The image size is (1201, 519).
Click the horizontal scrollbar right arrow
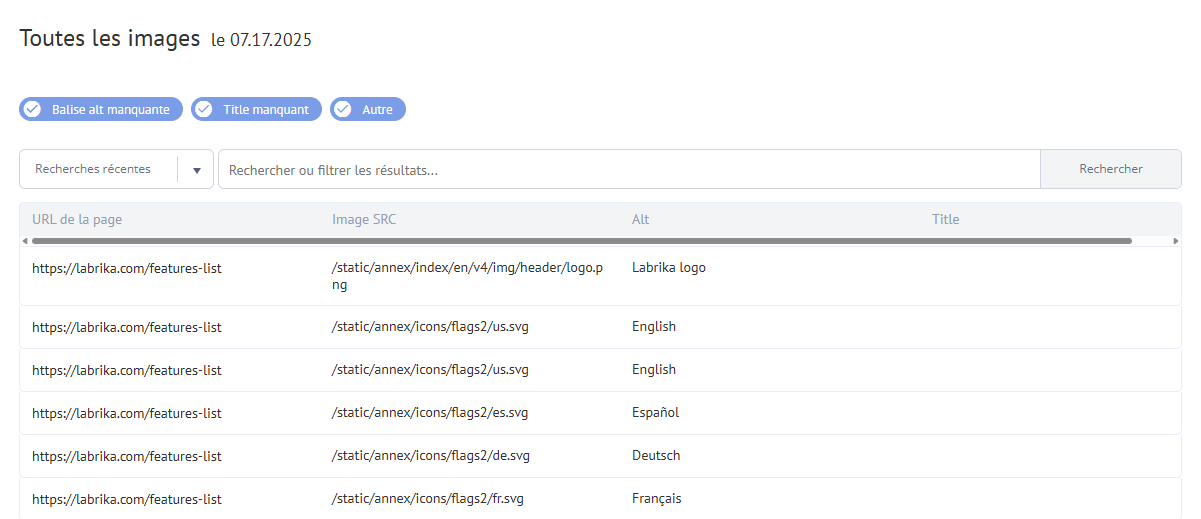pos(1176,241)
